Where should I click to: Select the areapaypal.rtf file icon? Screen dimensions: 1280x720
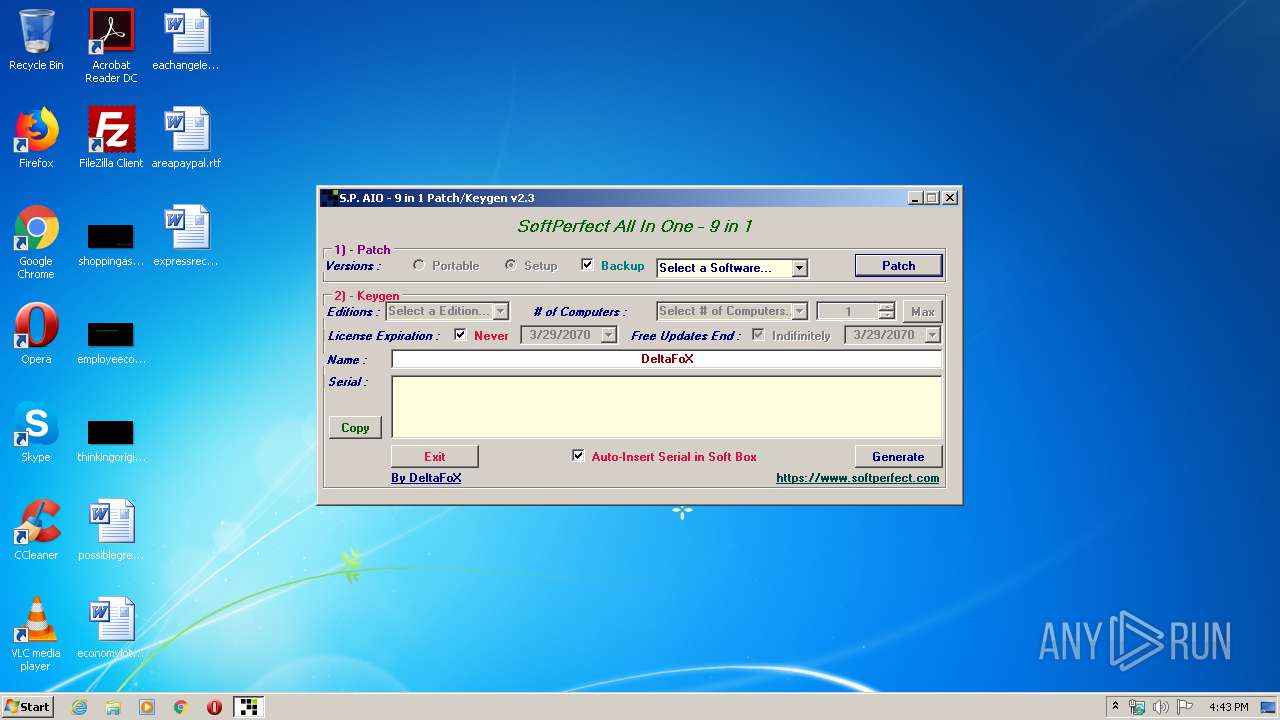[186, 138]
